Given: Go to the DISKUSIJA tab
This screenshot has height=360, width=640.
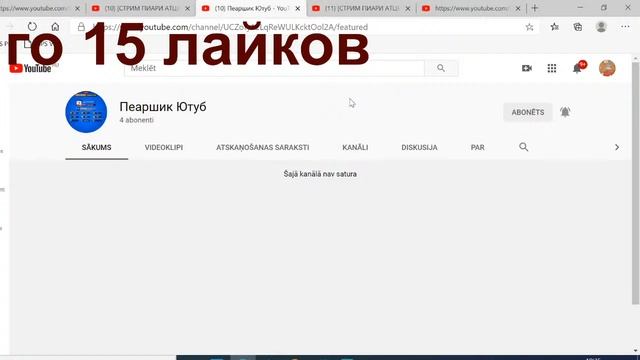Looking at the screenshot, I should [419, 147].
